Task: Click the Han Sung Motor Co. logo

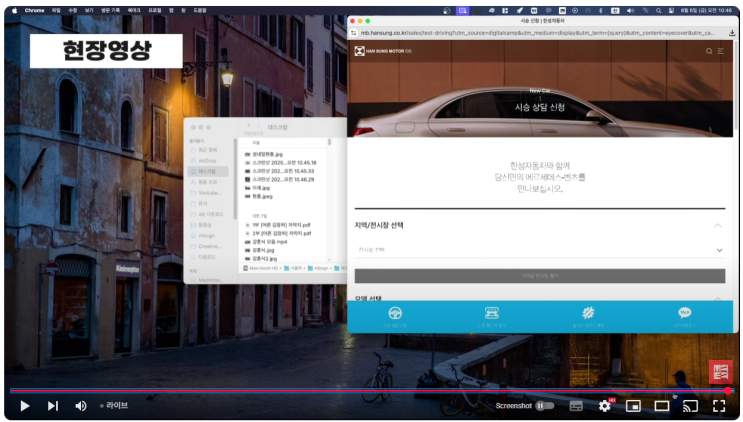Action: (383, 51)
